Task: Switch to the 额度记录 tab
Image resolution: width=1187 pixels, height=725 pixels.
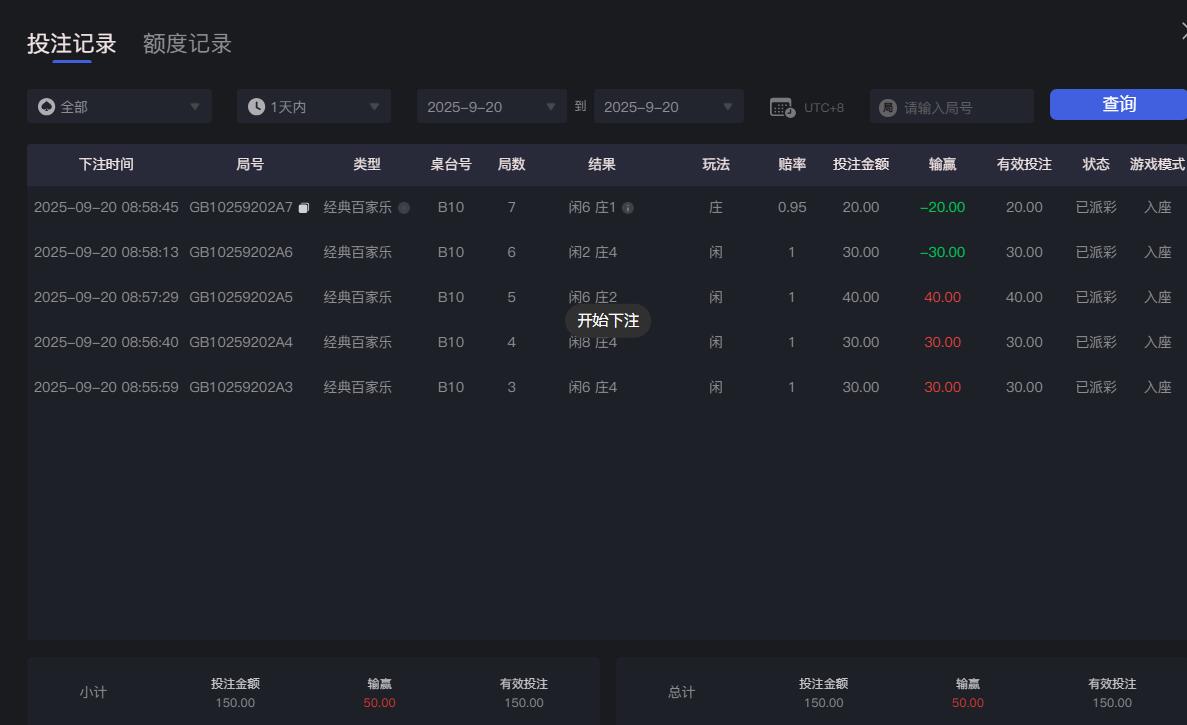Action: point(186,44)
